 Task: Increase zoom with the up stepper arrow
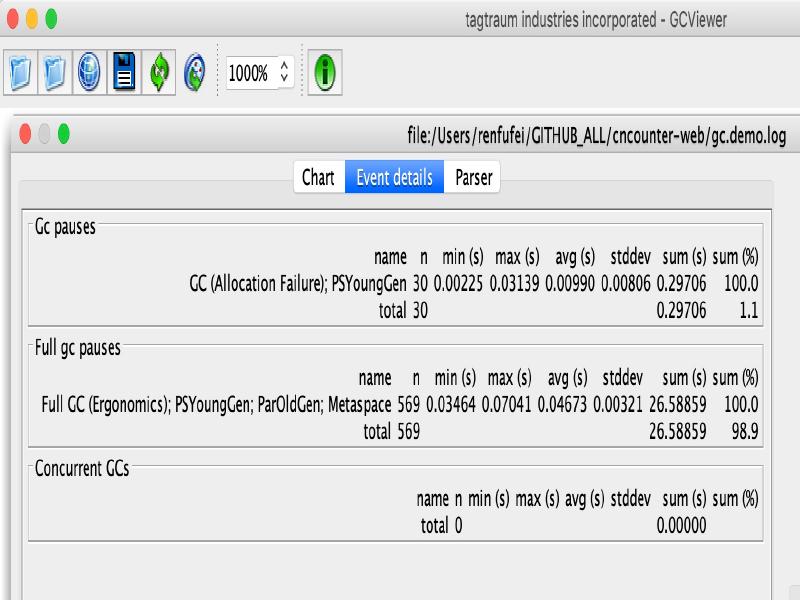point(285,66)
